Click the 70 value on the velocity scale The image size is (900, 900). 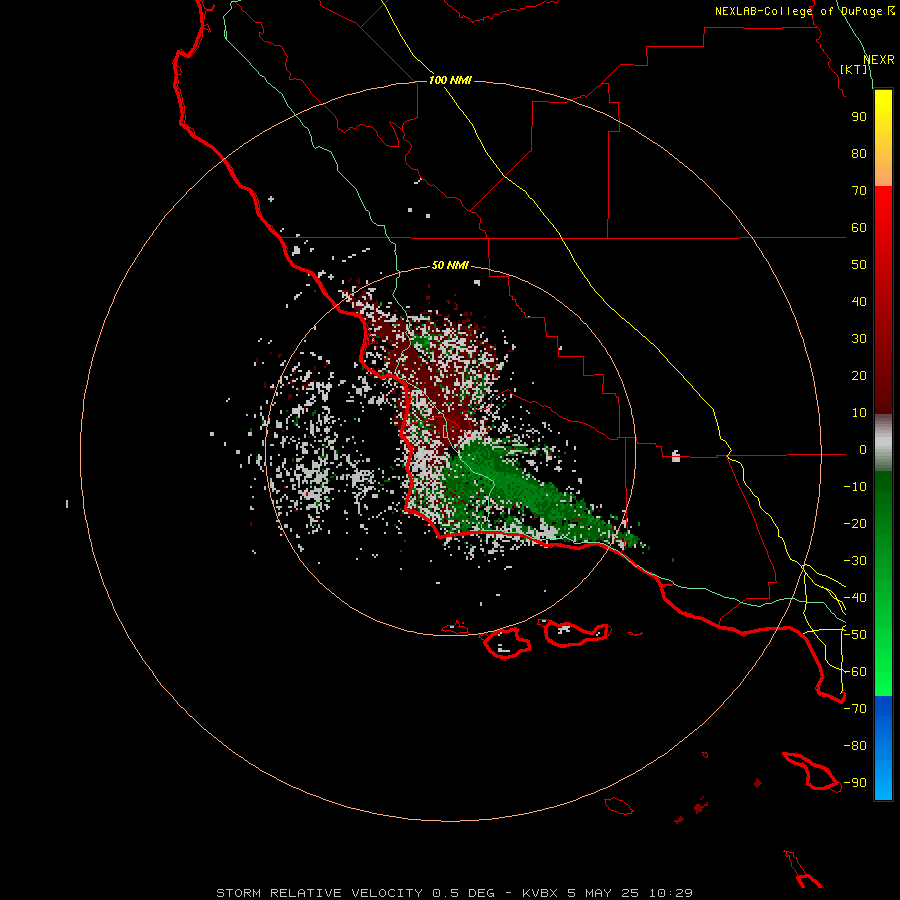click(x=859, y=191)
